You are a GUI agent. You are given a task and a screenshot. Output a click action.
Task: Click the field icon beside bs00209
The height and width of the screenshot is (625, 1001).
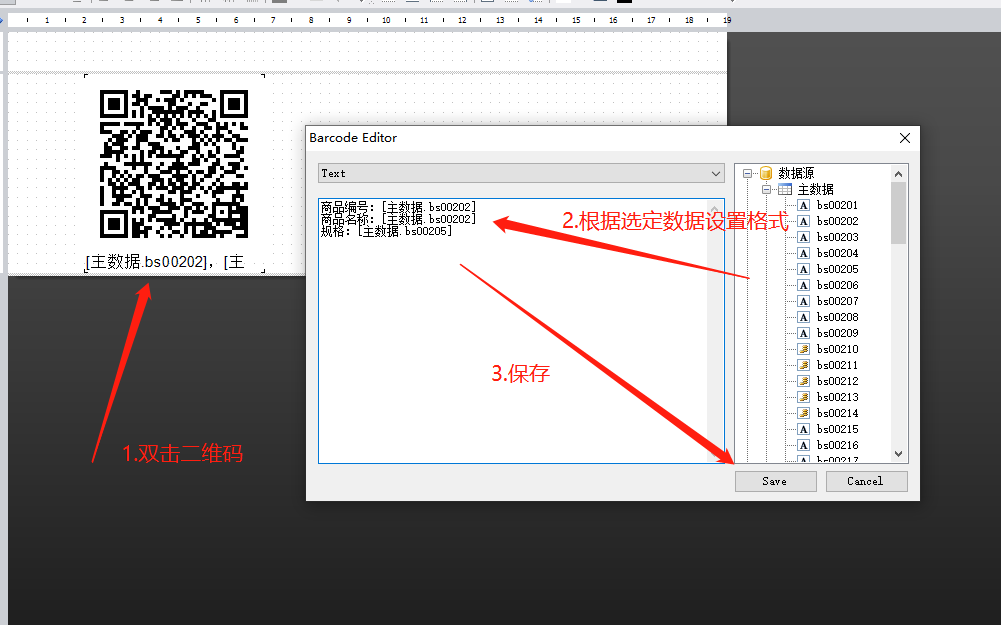click(804, 333)
